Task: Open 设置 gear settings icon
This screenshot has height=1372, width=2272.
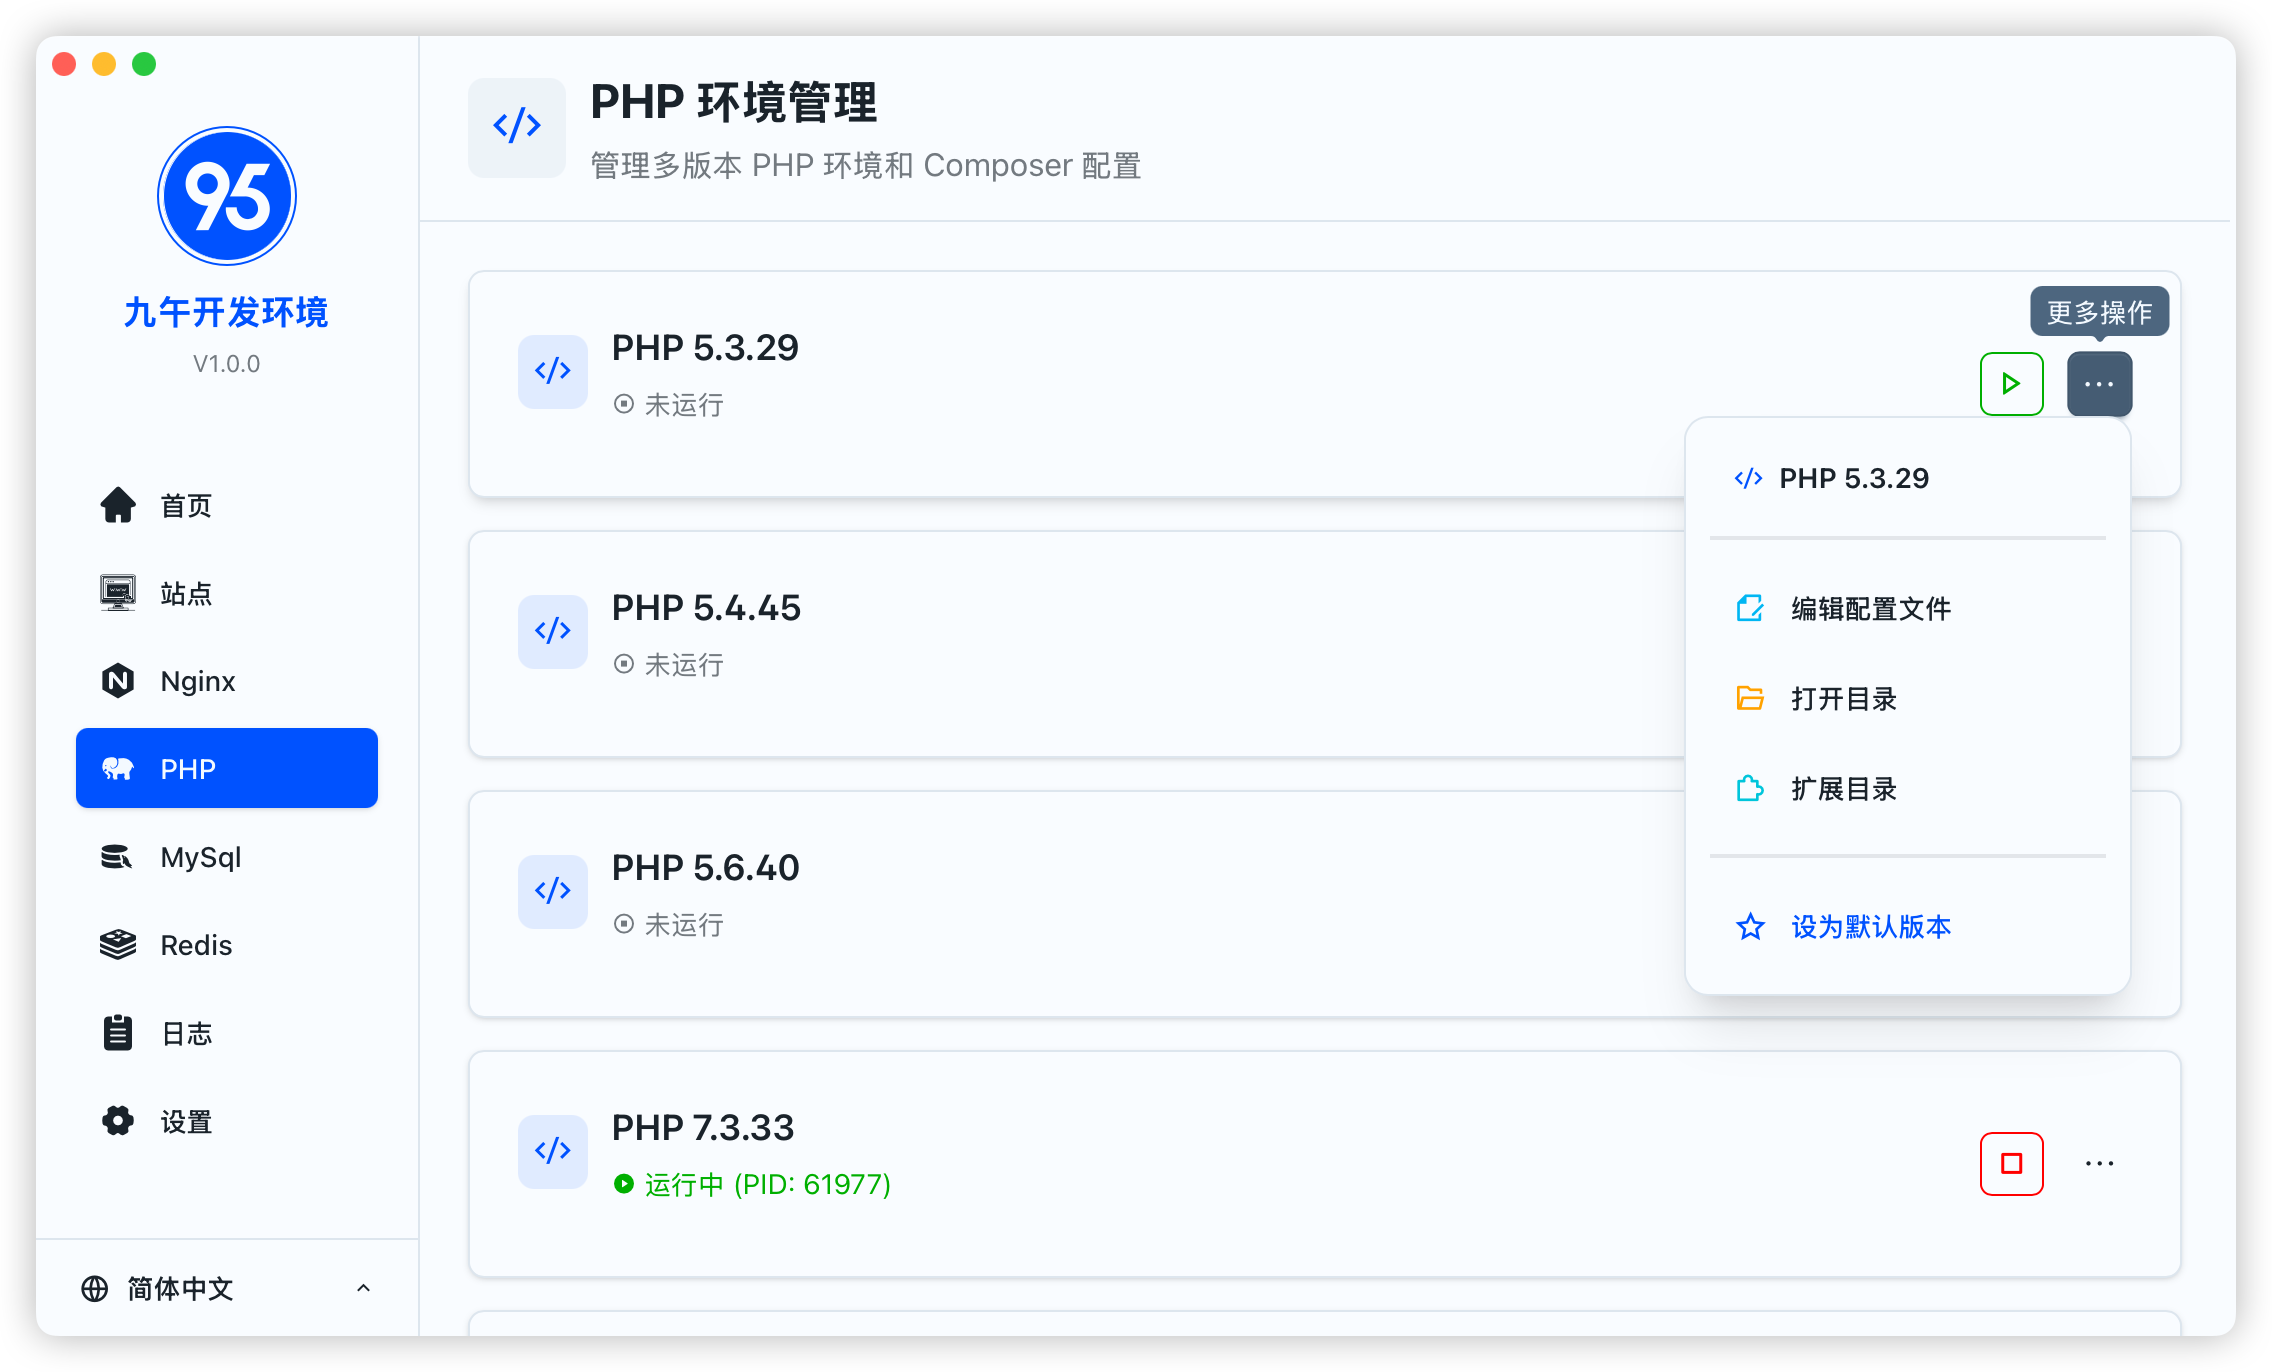Action: click(118, 1121)
